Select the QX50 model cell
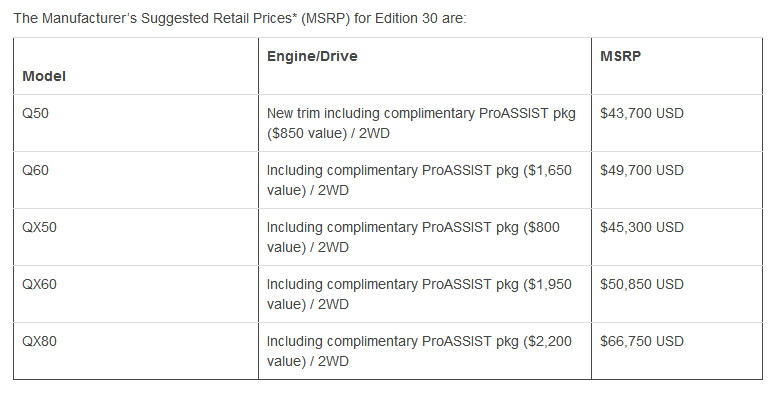Viewport: 776px width, 402px height. tap(39, 227)
